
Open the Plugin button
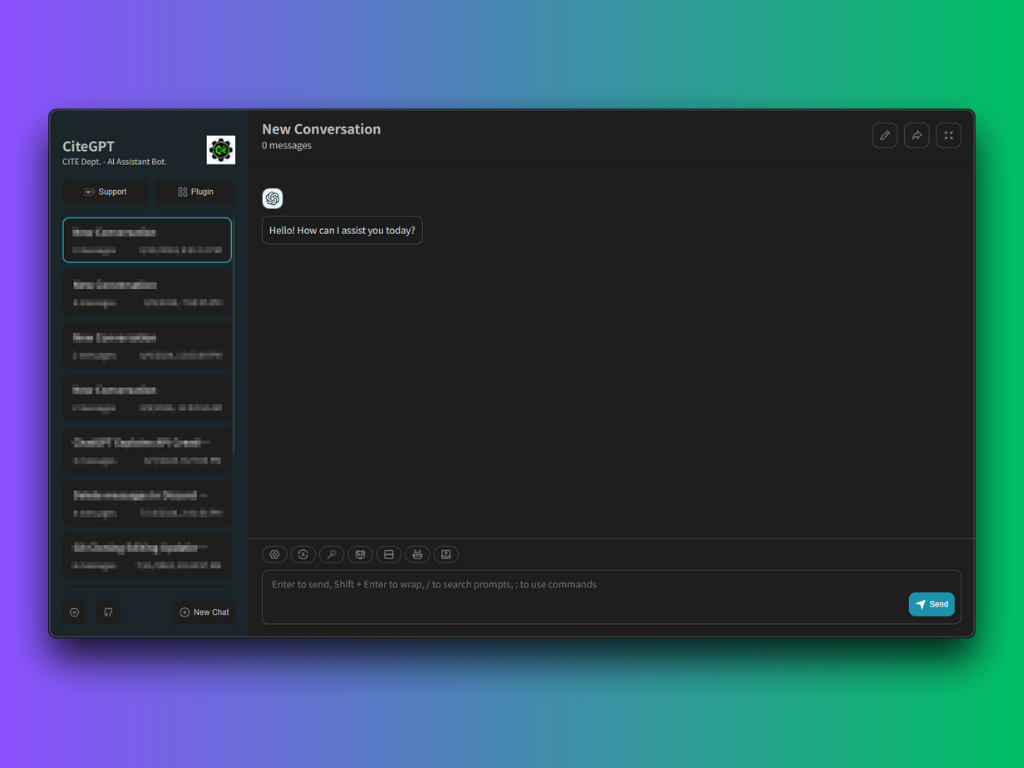[x=195, y=192]
